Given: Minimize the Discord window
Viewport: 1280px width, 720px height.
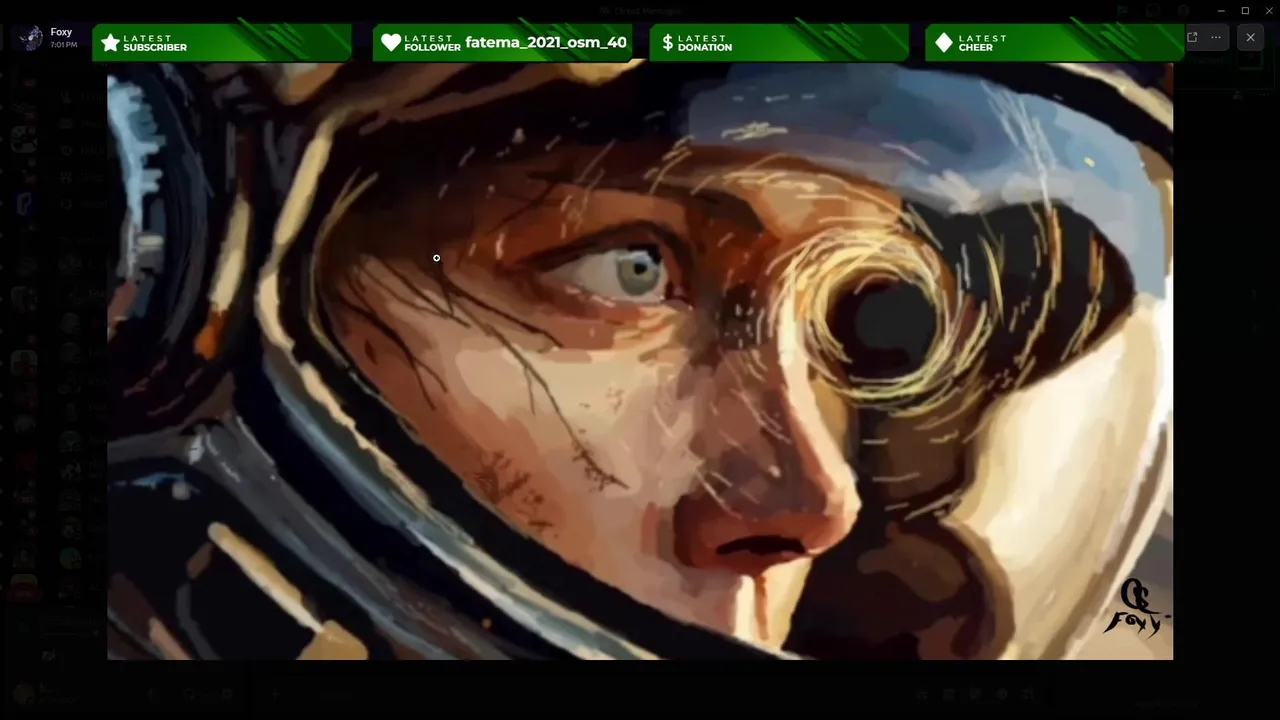Looking at the screenshot, I should point(1221,10).
